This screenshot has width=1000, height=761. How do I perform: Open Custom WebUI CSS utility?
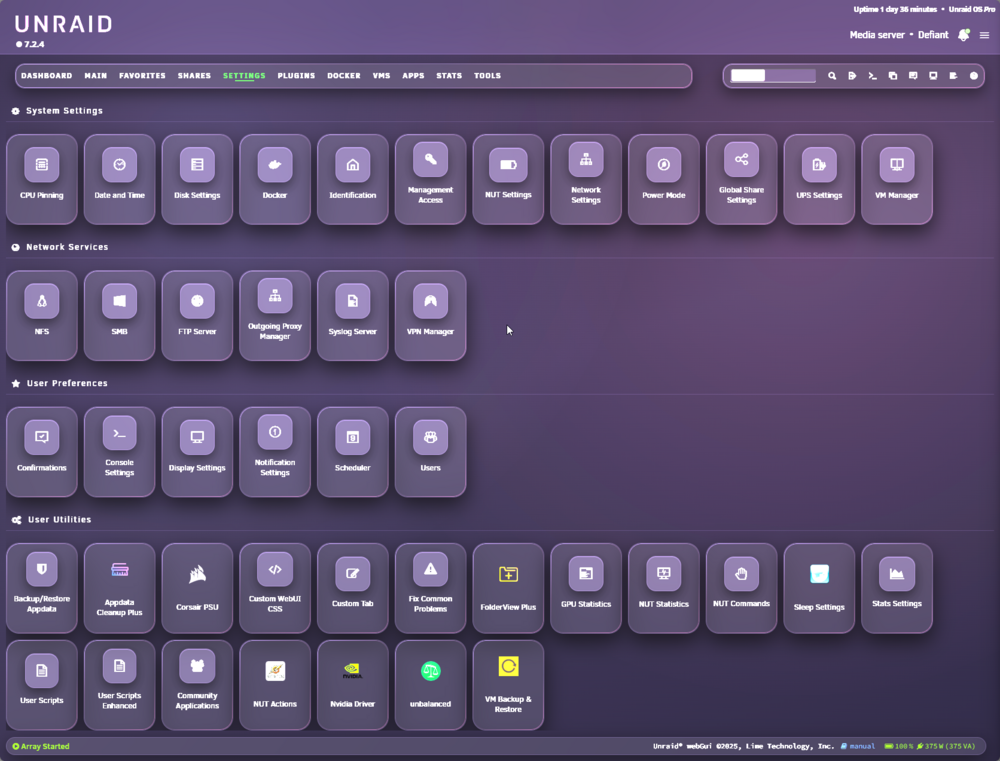[275, 588]
